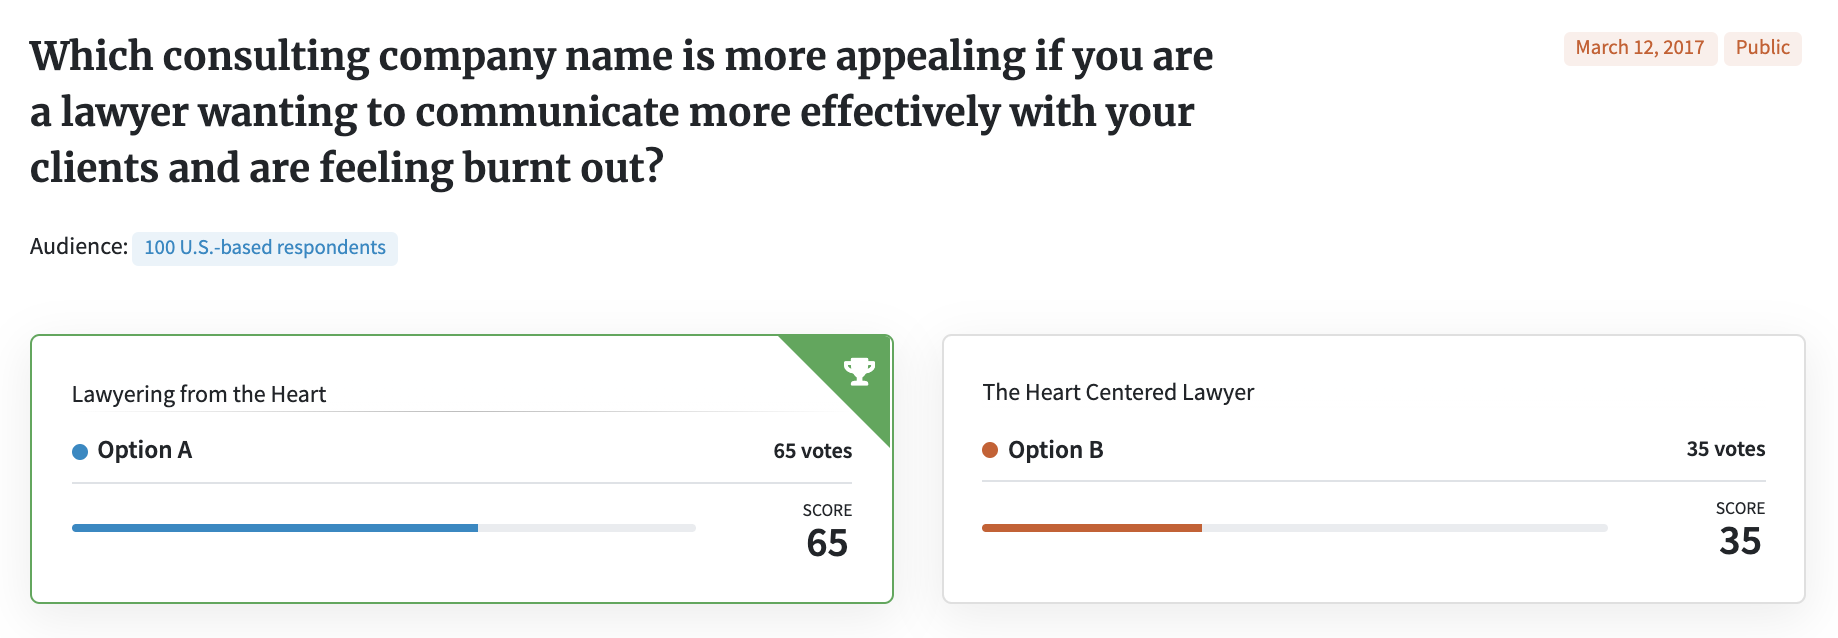1838x638 pixels.
Task: Click the SCORE label in Option B card
Action: click(1740, 508)
